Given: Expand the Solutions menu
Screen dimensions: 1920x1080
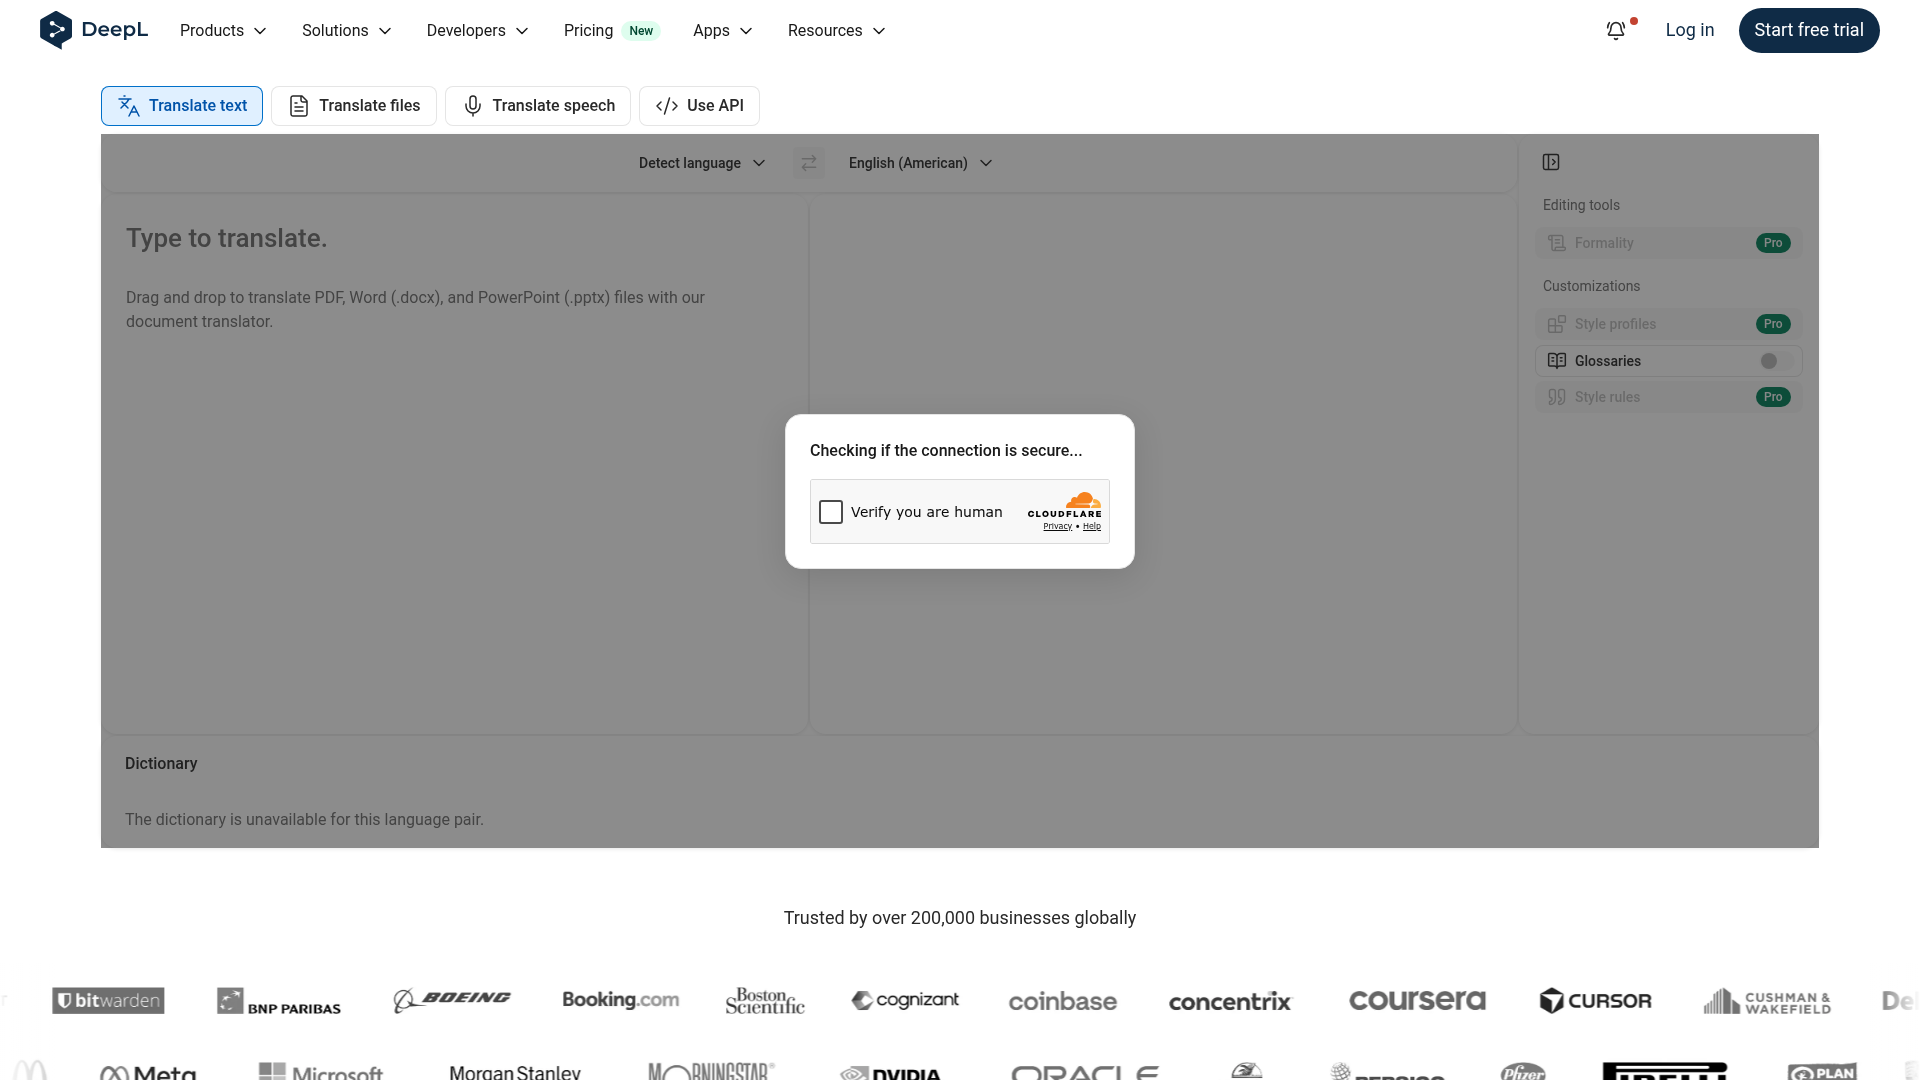Looking at the screenshot, I should (346, 31).
